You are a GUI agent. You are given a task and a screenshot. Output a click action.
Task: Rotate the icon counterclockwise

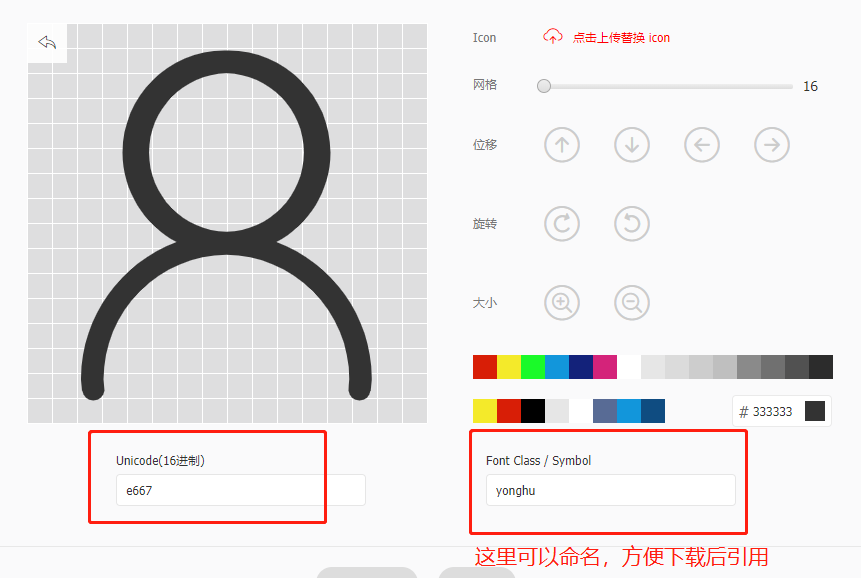631,223
